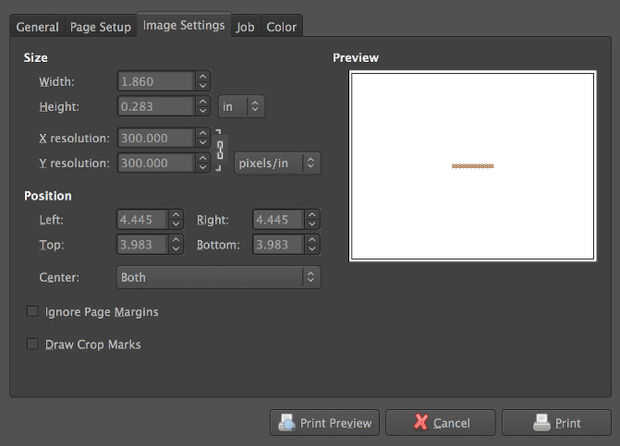Open the Color tab
The height and width of the screenshot is (446, 620).
point(281,27)
